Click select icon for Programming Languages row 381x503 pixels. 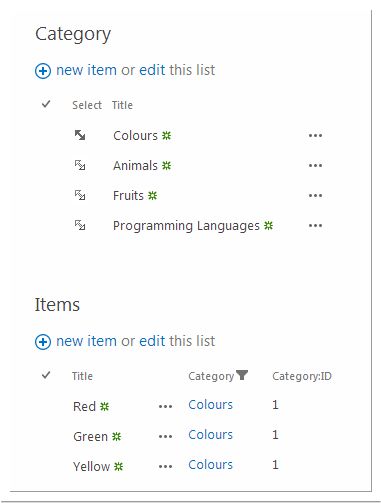pos(80,225)
